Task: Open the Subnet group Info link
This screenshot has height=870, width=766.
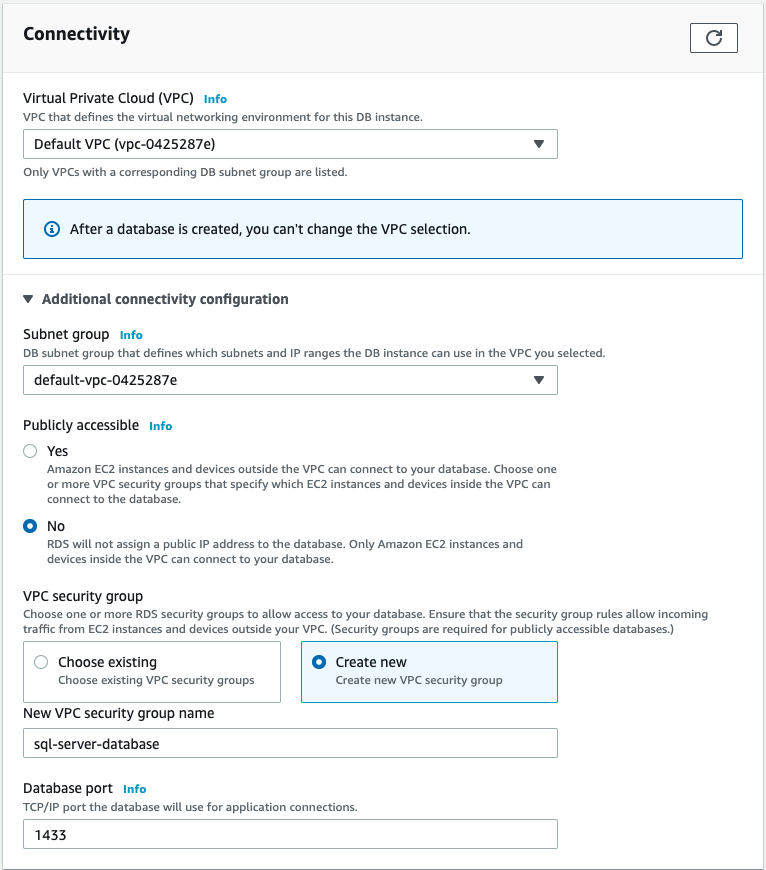Action: pos(131,335)
